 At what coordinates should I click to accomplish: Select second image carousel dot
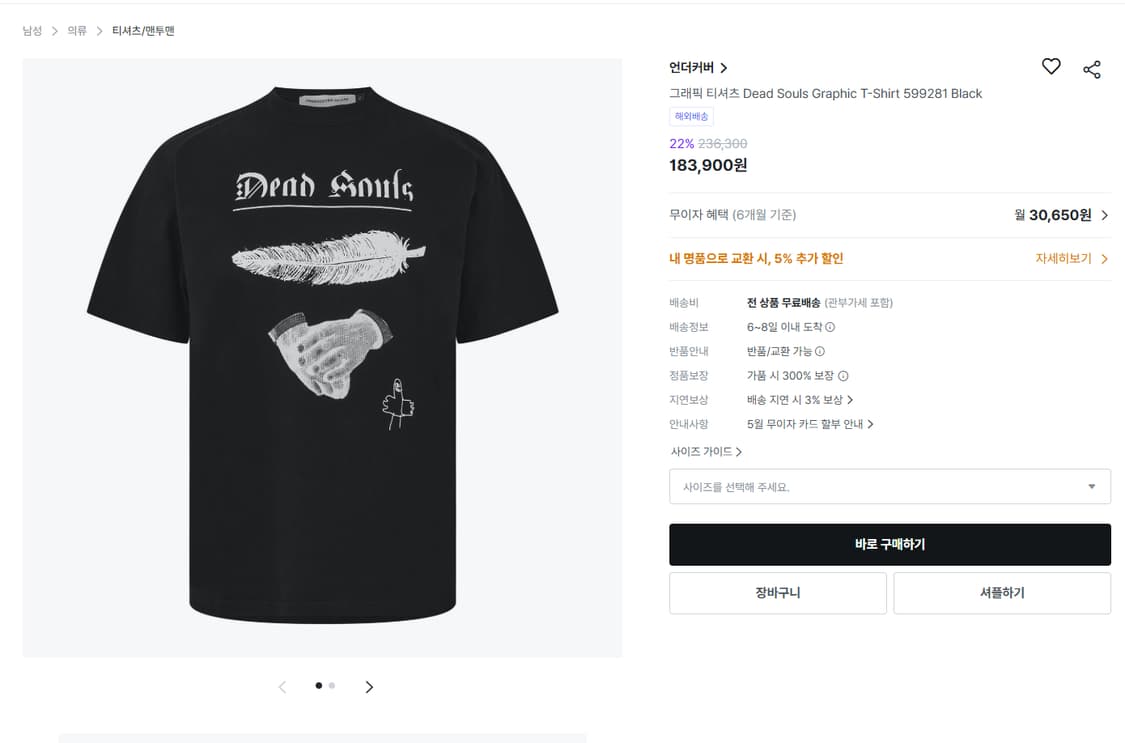coord(332,686)
